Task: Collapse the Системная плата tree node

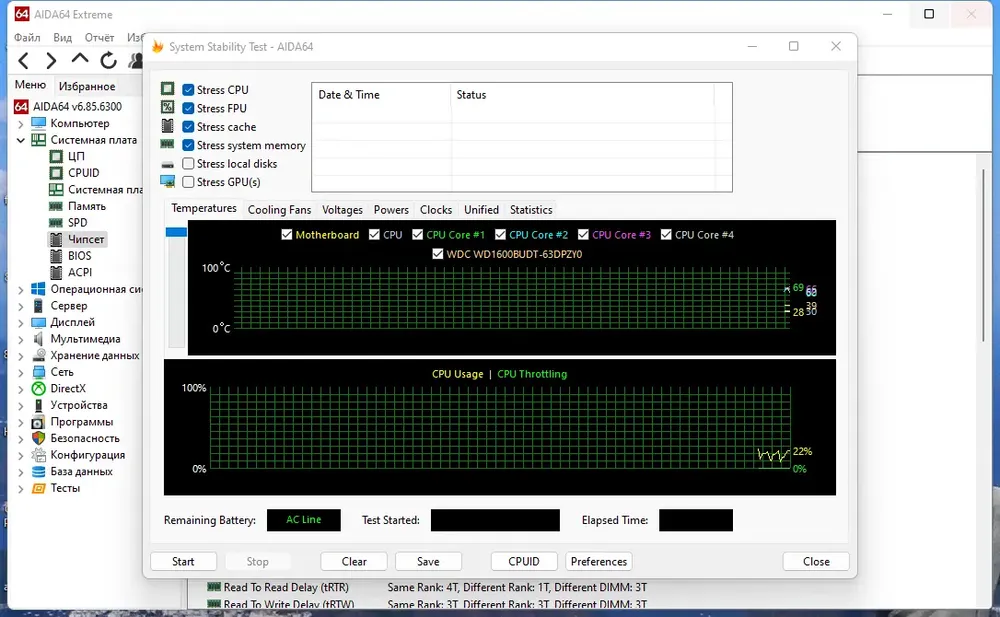Action: click(x=20, y=140)
